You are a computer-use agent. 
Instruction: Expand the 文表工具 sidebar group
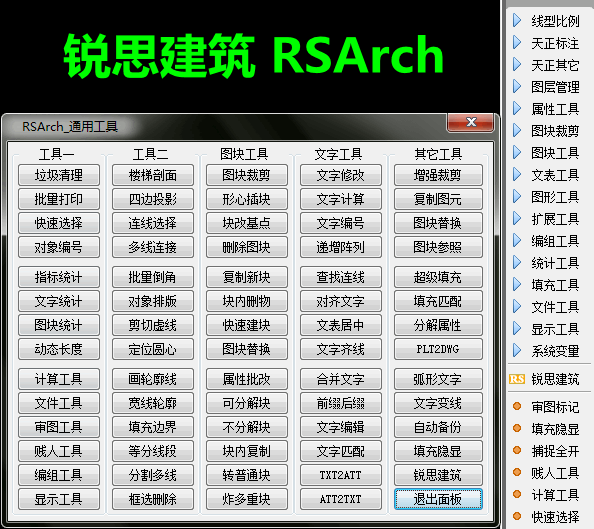[x=517, y=174]
